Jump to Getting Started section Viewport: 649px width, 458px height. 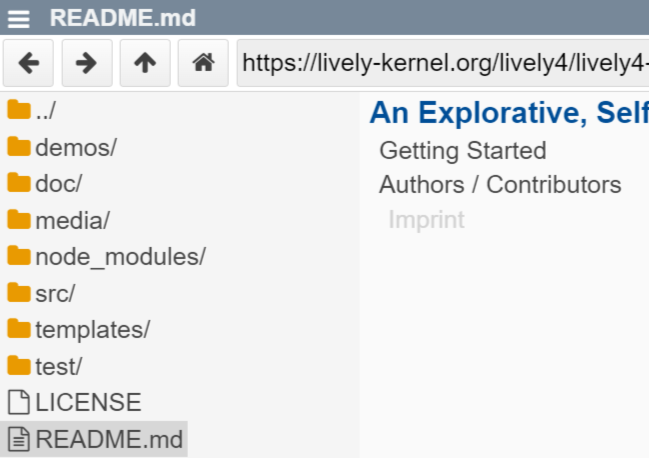(x=462, y=151)
